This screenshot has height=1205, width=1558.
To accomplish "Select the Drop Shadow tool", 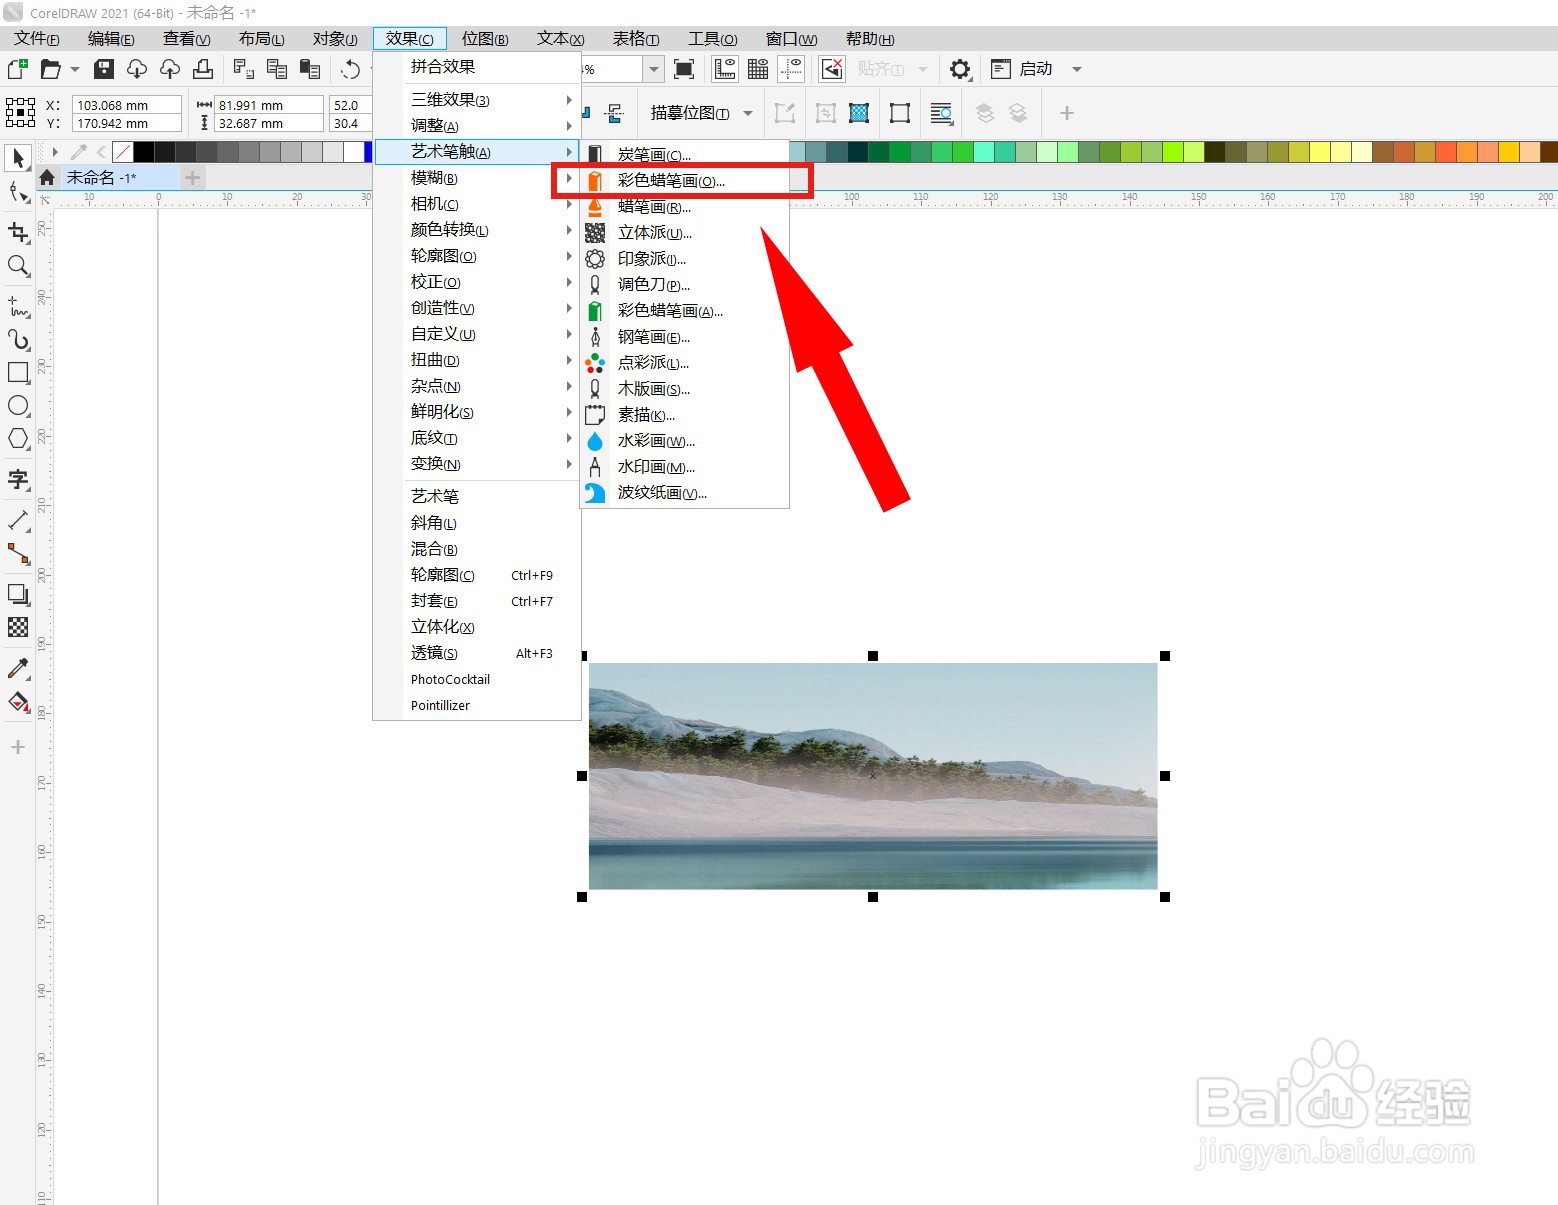I will tap(18, 594).
